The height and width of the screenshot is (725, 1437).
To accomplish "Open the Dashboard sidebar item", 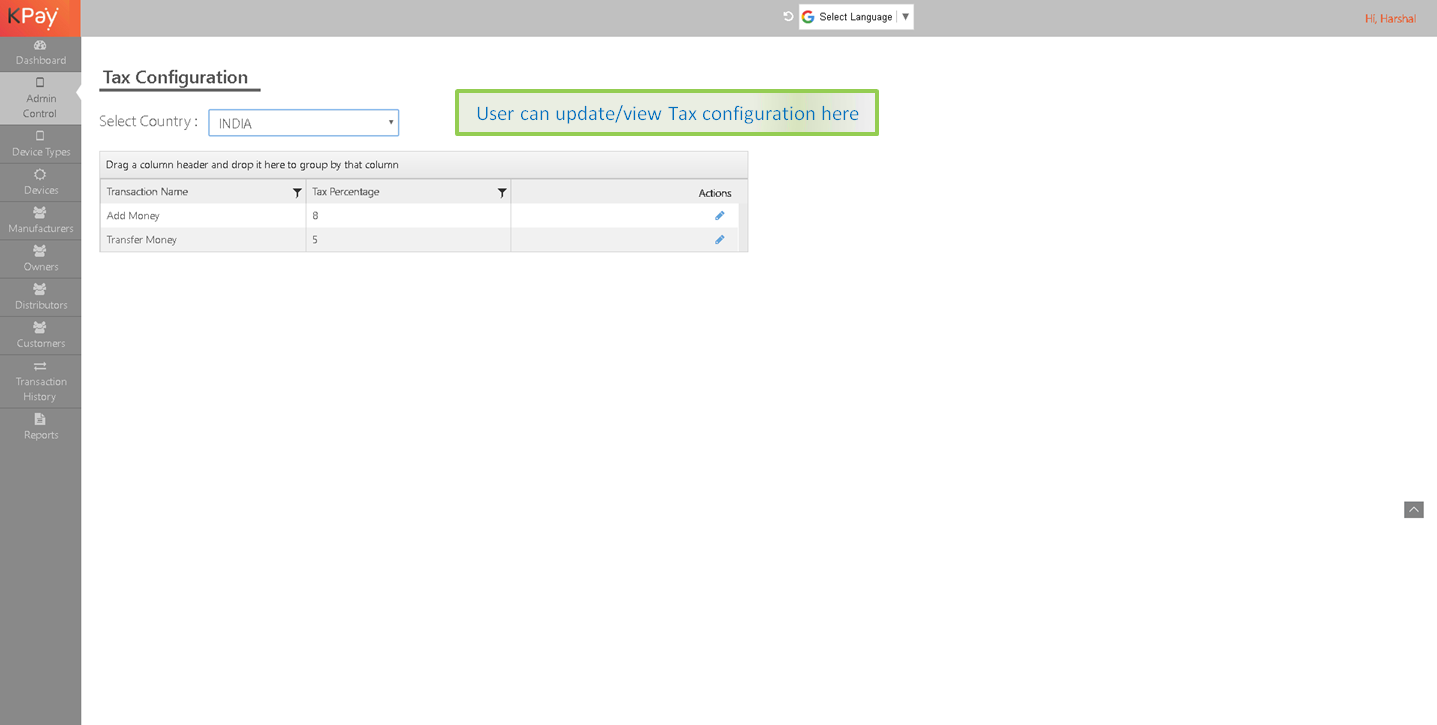I will coord(40,53).
